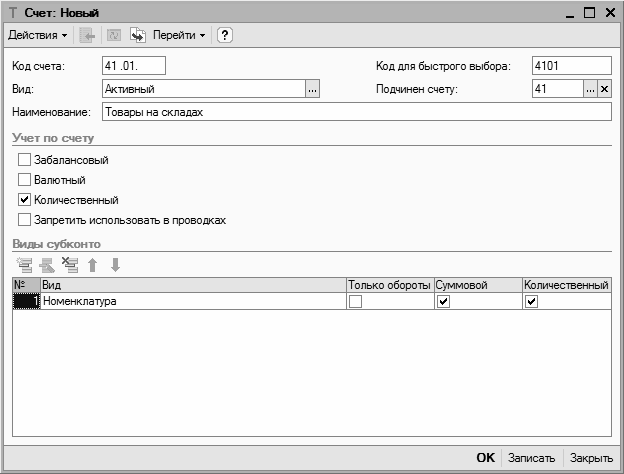Click into the Наименование text field

(350, 112)
